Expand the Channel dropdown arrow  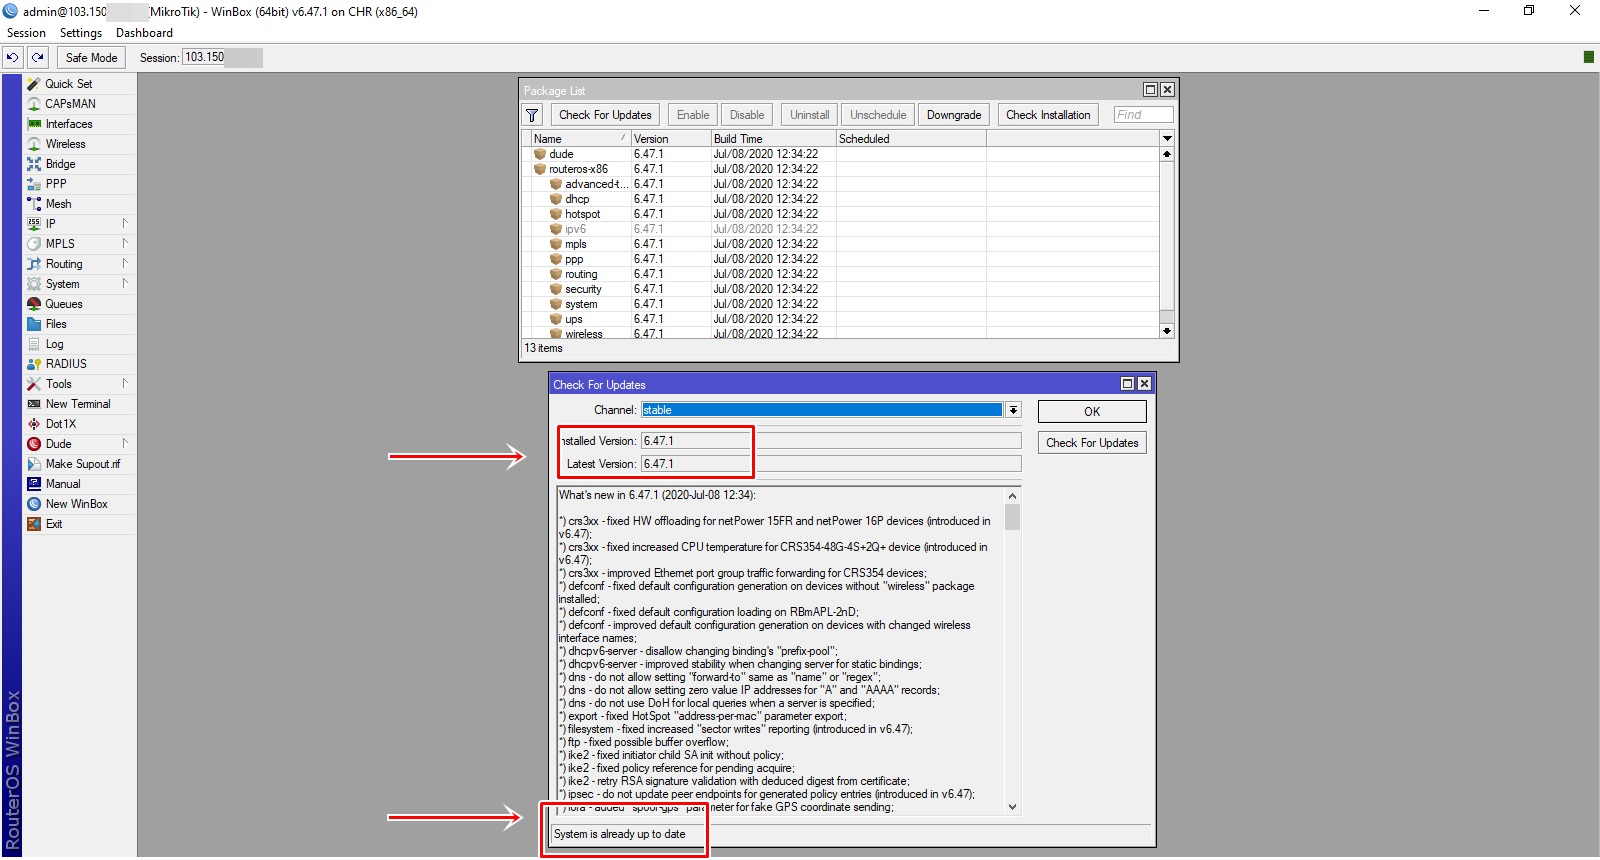[x=1013, y=410]
